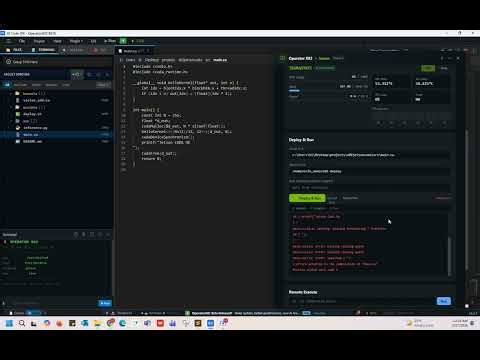Screen dimensions: 480x360
Task: Click the last icon in explorer header
Action: [107, 74]
